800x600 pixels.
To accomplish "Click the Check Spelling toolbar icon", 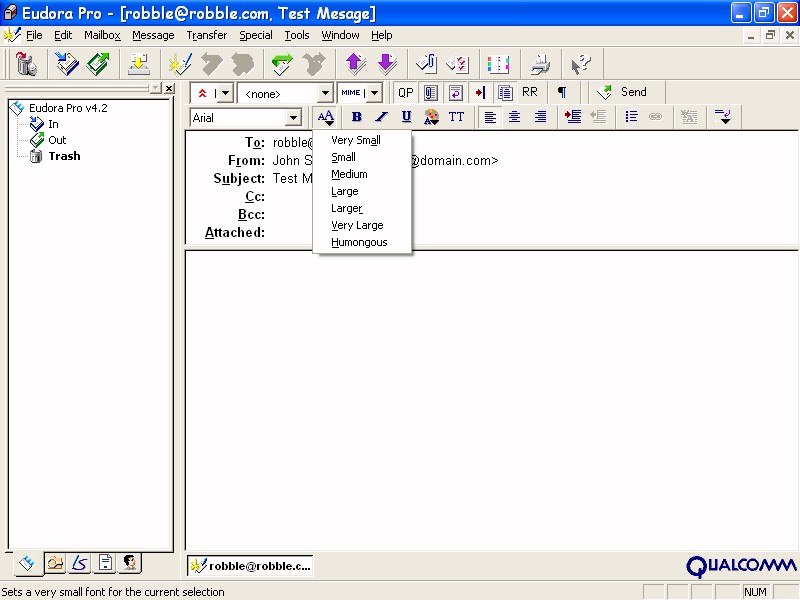I will coord(458,64).
